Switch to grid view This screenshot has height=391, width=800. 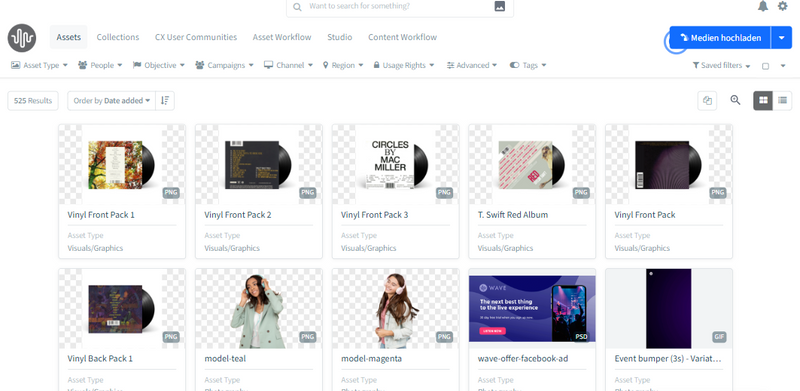click(763, 101)
